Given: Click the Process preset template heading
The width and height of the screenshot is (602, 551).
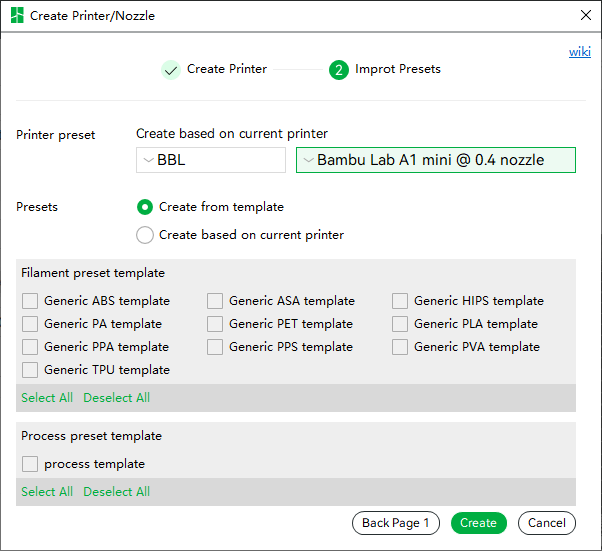Looking at the screenshot, I should click(91, 436).
